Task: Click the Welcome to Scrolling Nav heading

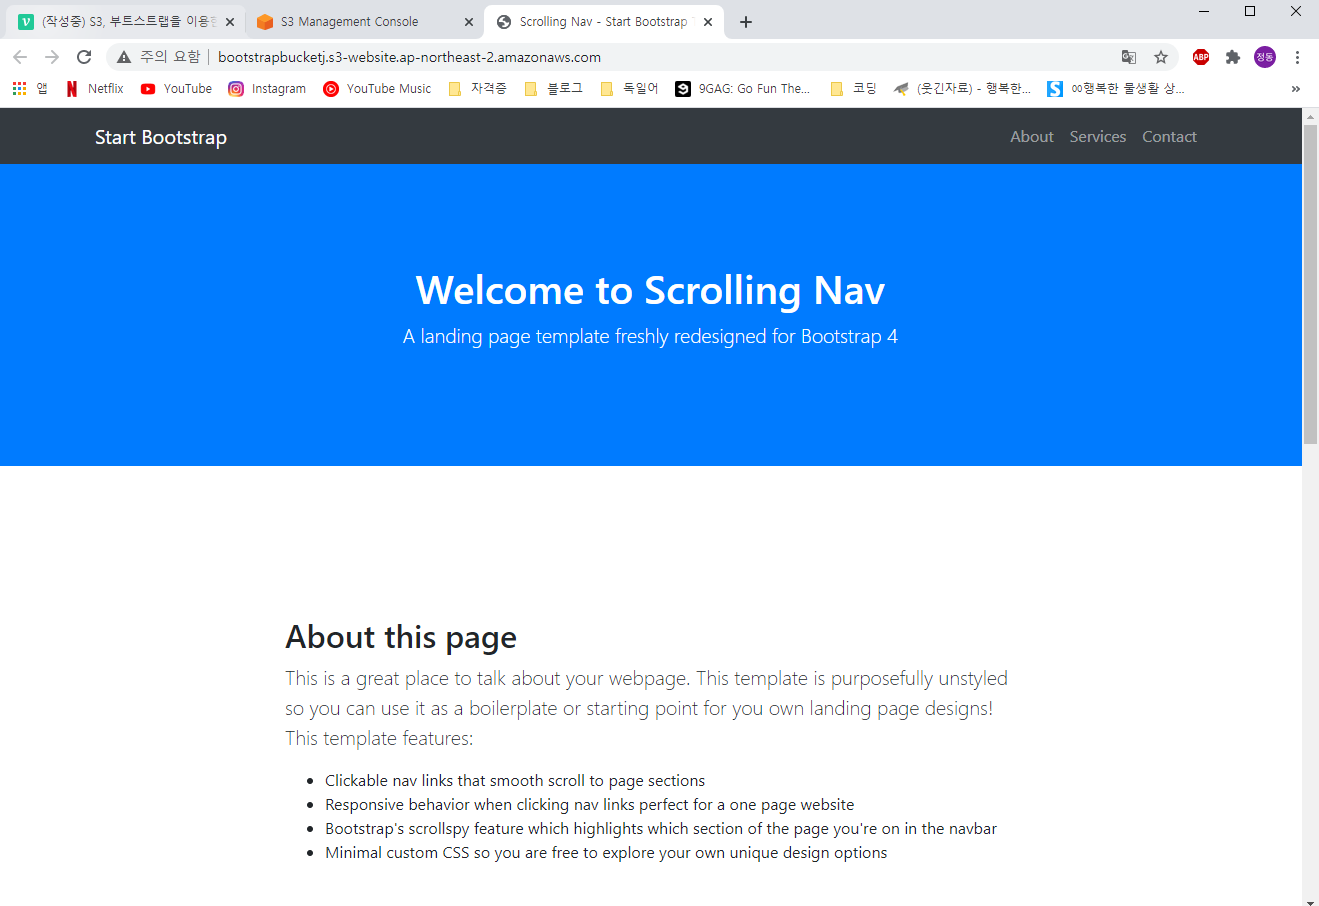Action: [650, 291]
